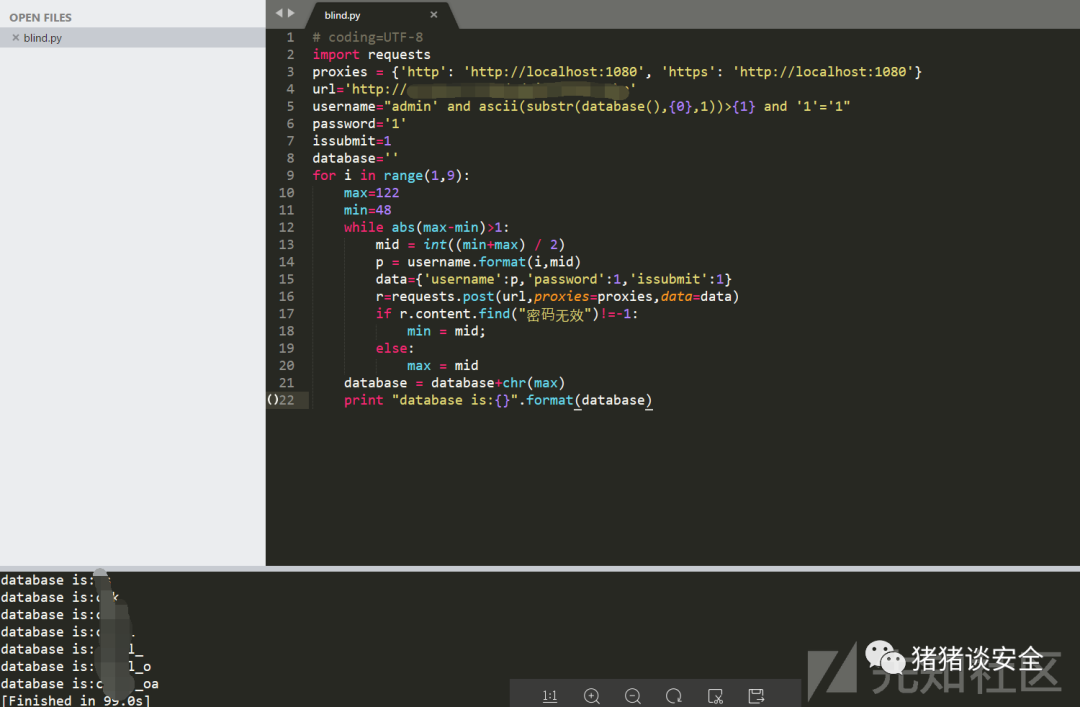Click the url= assignment line
Image resolution: width=1080 pixels, height=707 pixels.
474,89
